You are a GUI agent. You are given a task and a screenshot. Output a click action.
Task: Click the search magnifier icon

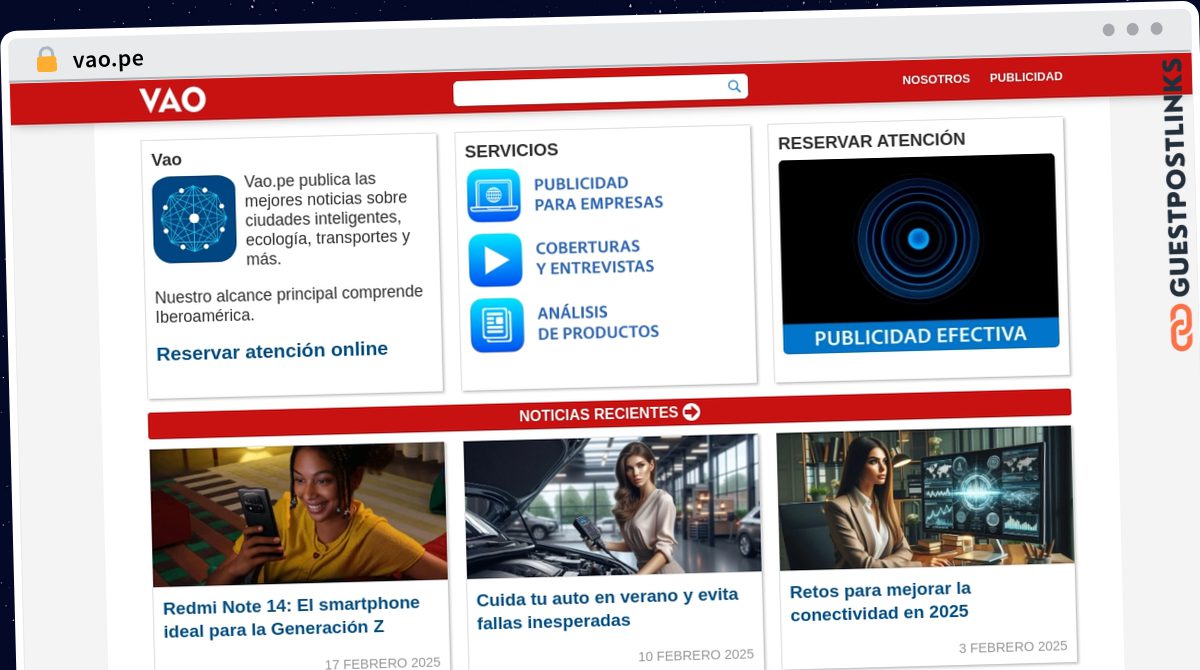point(734,87)
